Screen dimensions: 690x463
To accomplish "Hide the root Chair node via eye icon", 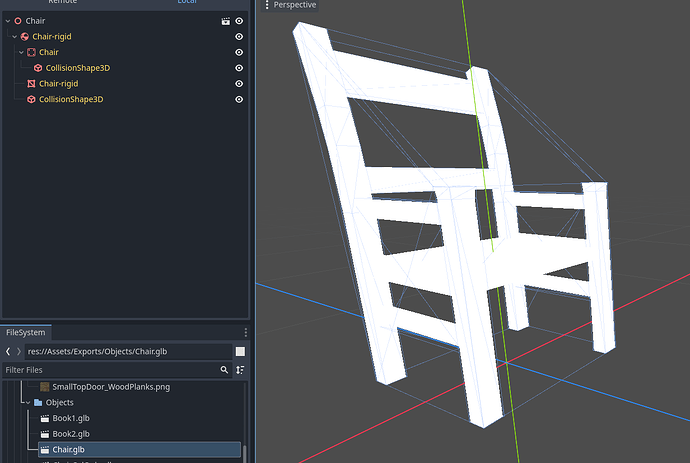I will 239,21.
